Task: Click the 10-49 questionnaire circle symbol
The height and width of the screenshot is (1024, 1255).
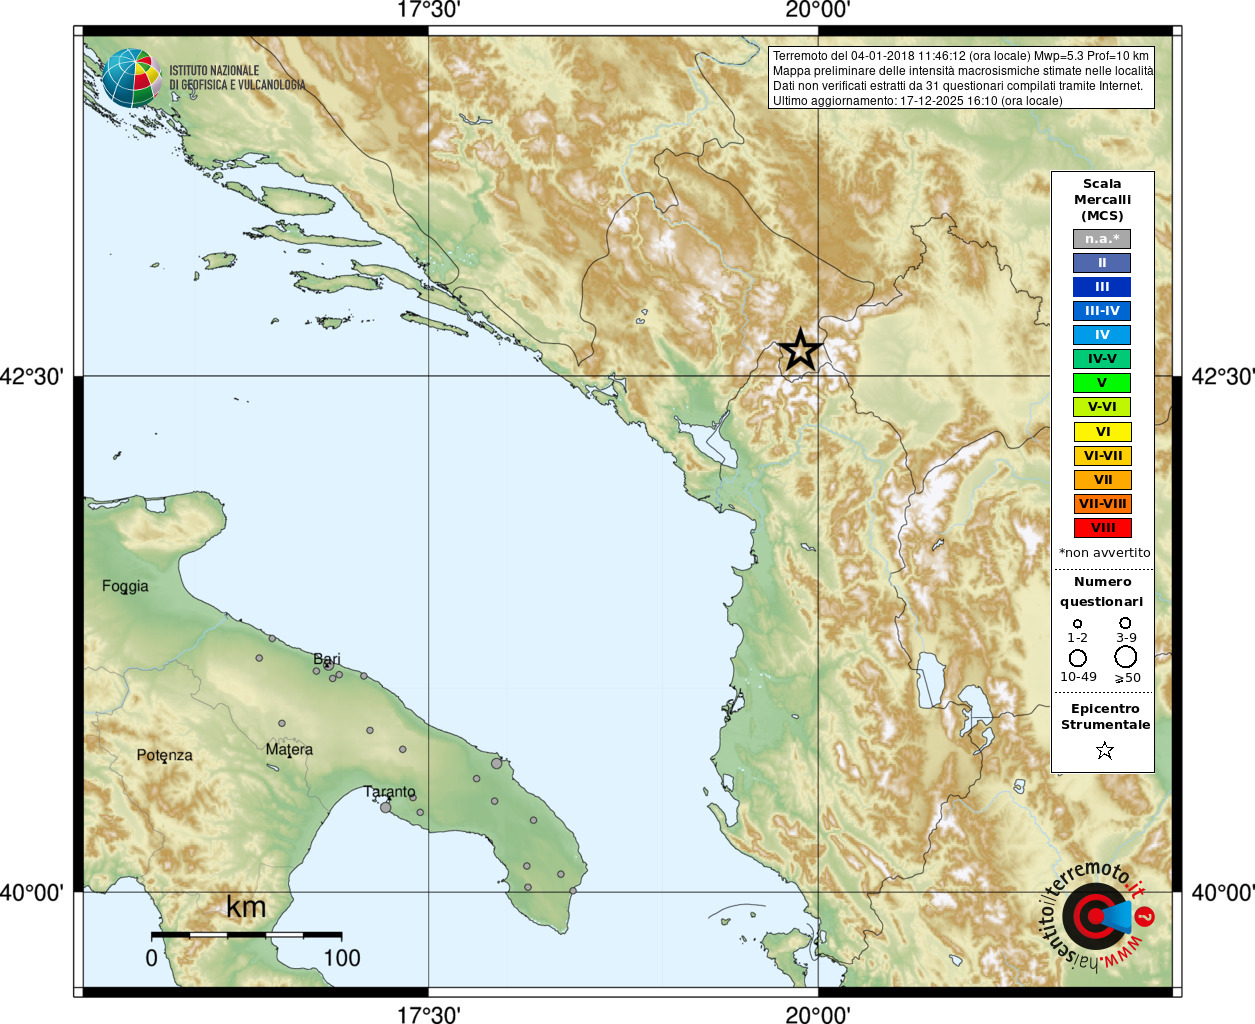Action: pos(1077,658)
